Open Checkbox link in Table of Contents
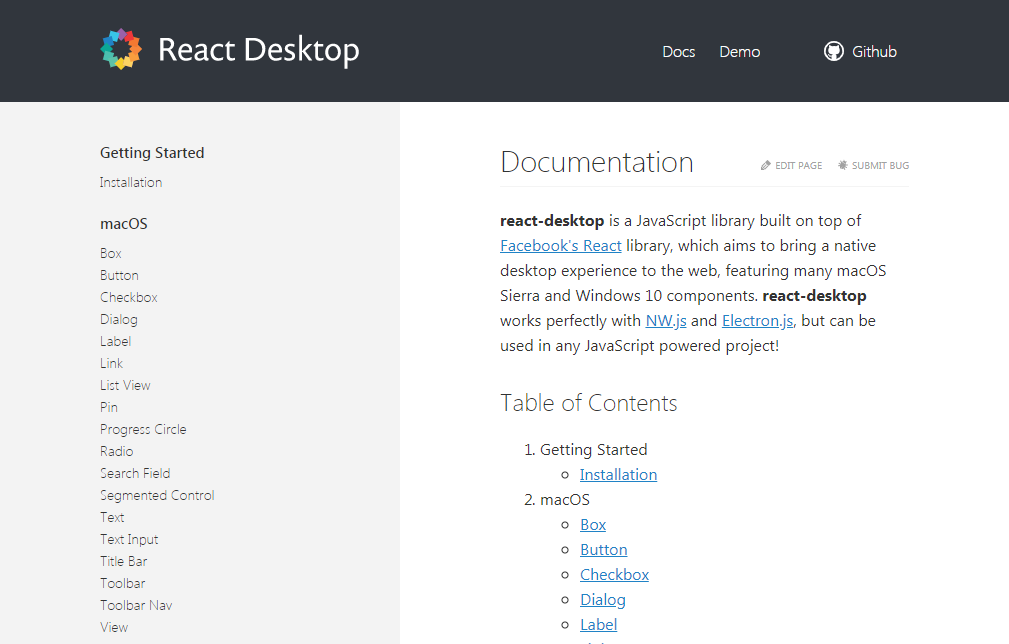Viewport: 1009px width, 644px height. [615, 575]
